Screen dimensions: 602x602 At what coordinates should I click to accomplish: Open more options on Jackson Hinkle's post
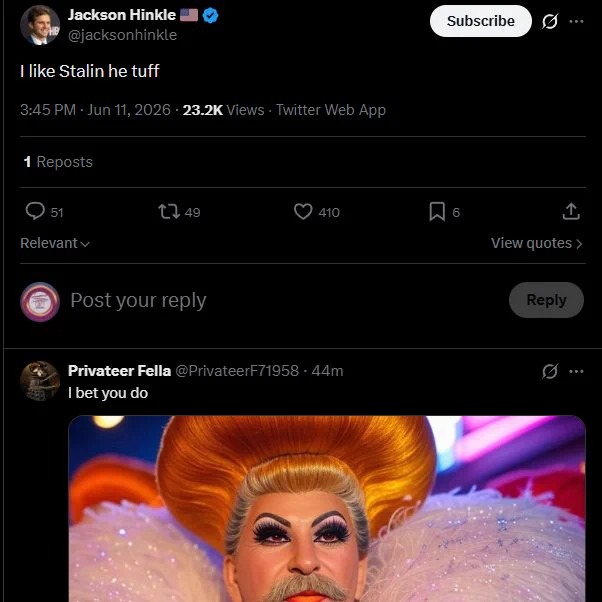576,21
